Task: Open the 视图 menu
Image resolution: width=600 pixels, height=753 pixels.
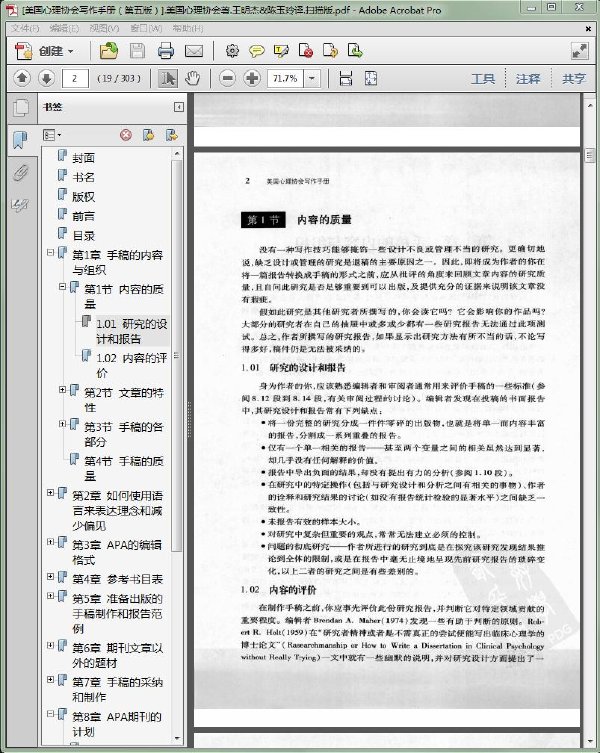Action: [x=104, y=28]
